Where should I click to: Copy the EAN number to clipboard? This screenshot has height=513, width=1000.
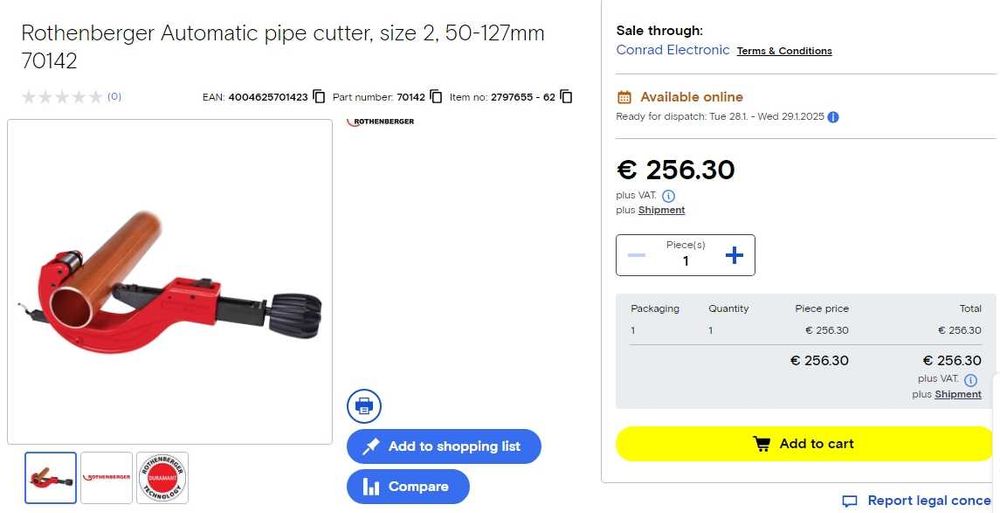point(319,97)
